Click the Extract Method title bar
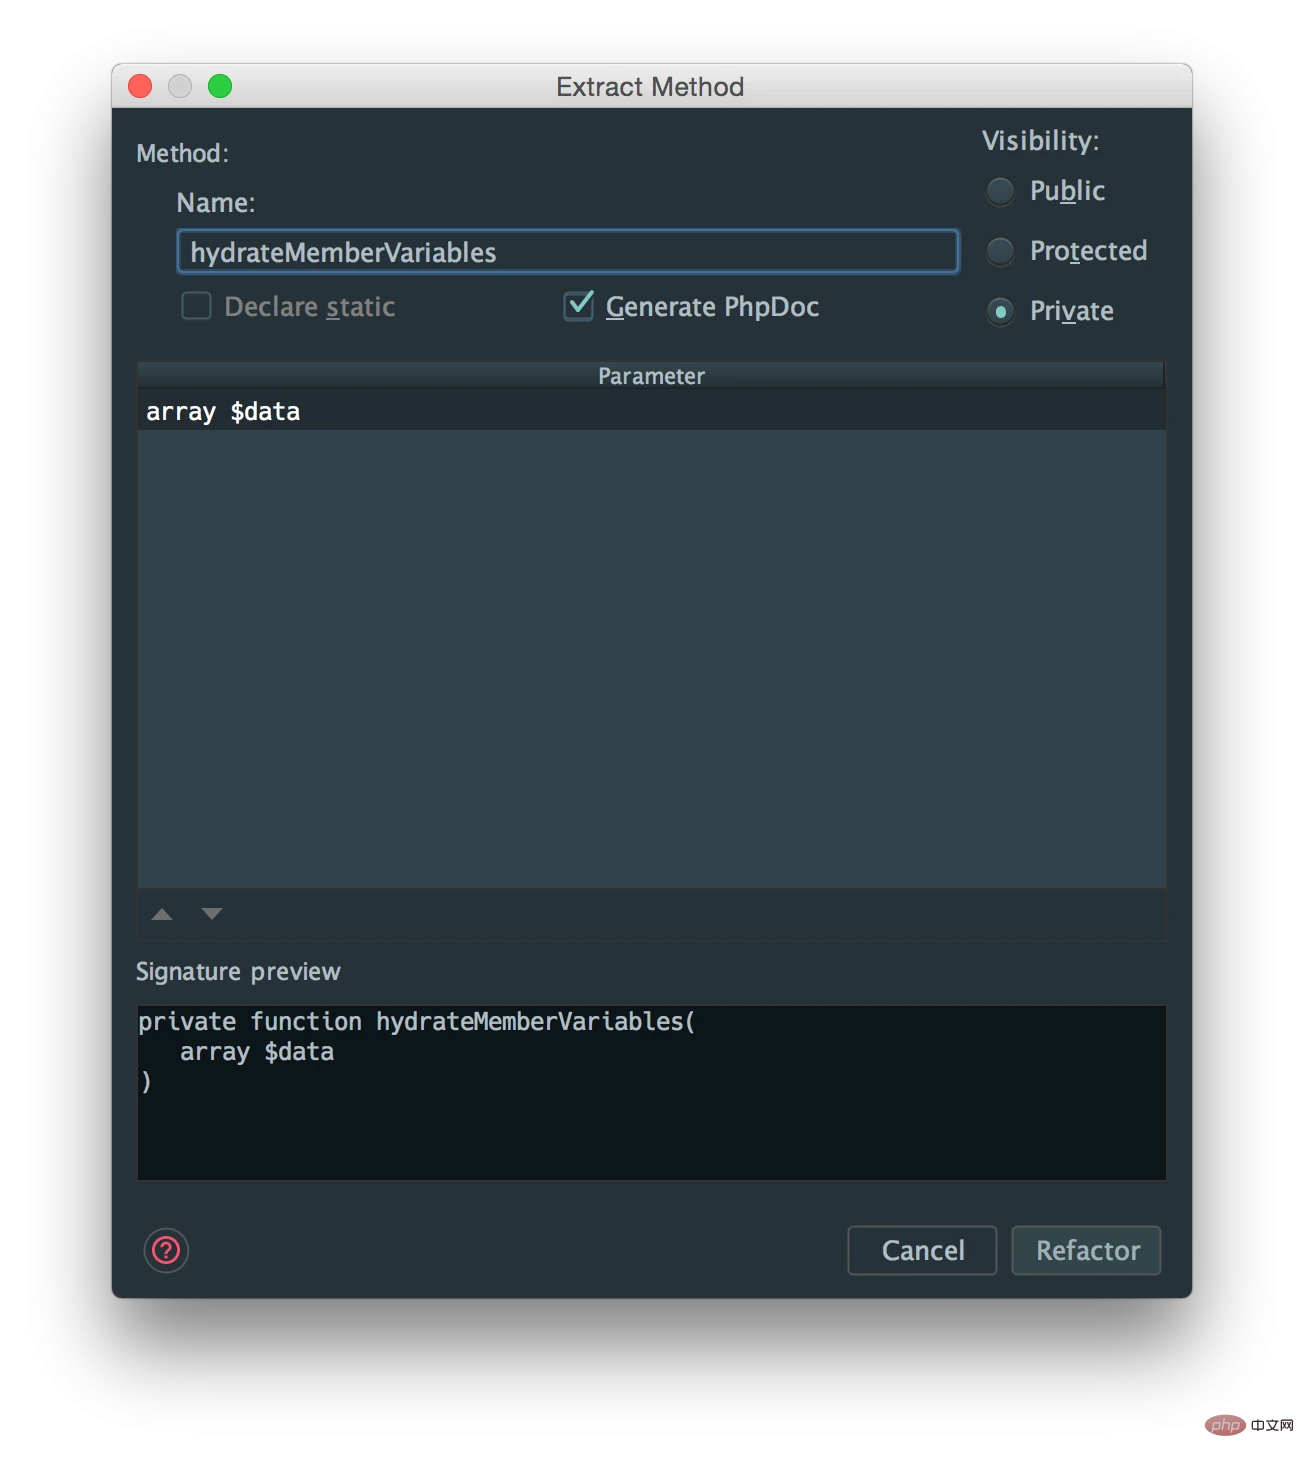The height and width of the screenshot is (1458, 1304). [650, 87]
